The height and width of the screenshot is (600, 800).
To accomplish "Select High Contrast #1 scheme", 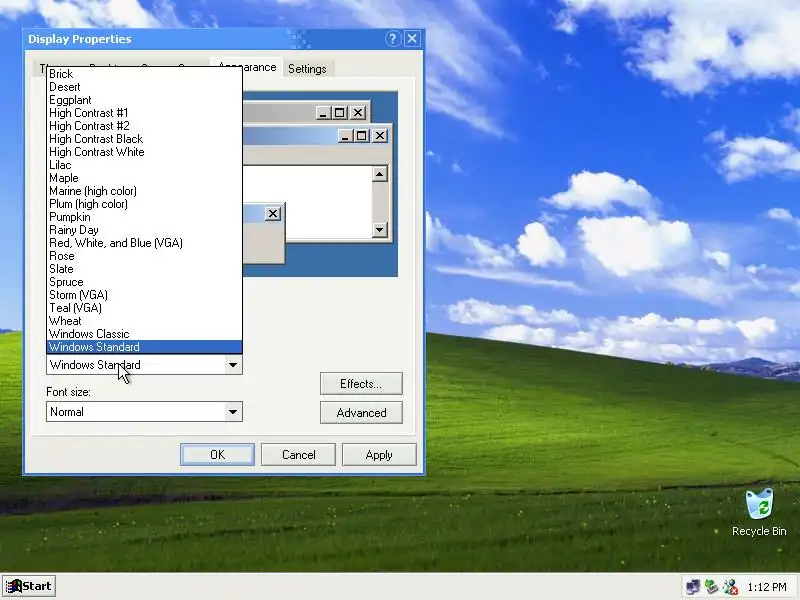I will tap(144, 113).
